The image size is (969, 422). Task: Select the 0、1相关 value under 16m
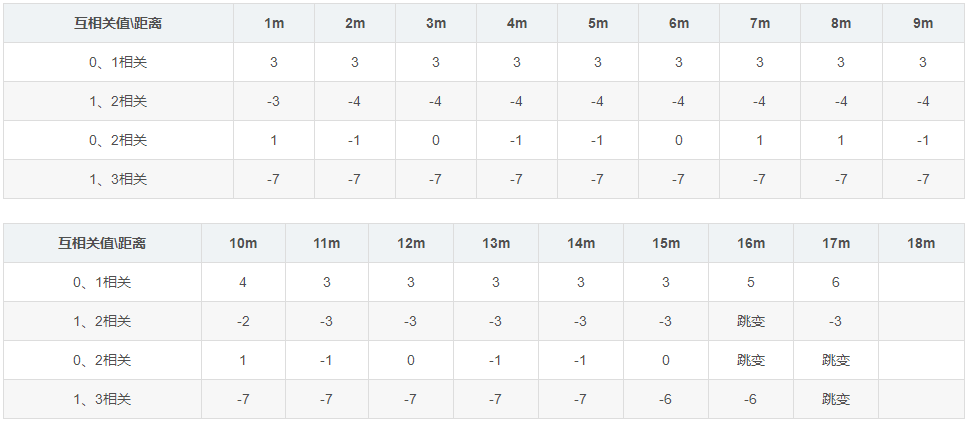click(751, 282)
